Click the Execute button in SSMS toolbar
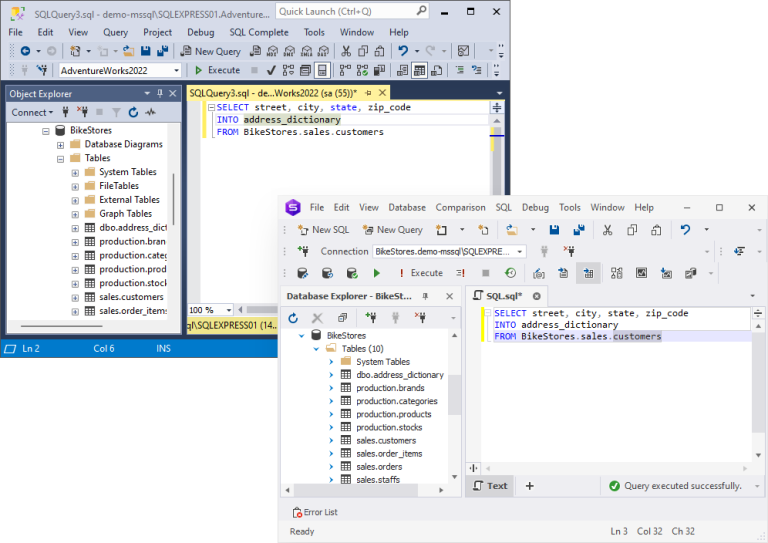This screenshot has height=543, width=768. pos(217,70)
